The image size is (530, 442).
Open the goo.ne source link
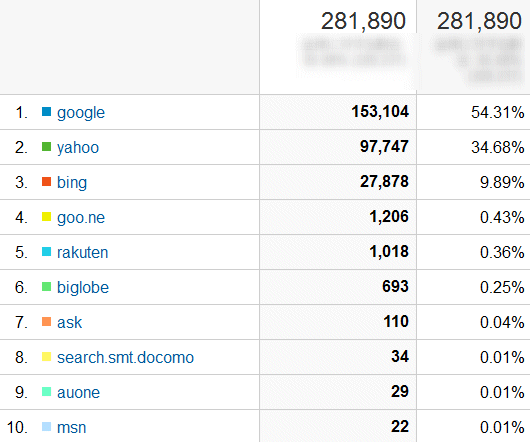tap(81, 218)
